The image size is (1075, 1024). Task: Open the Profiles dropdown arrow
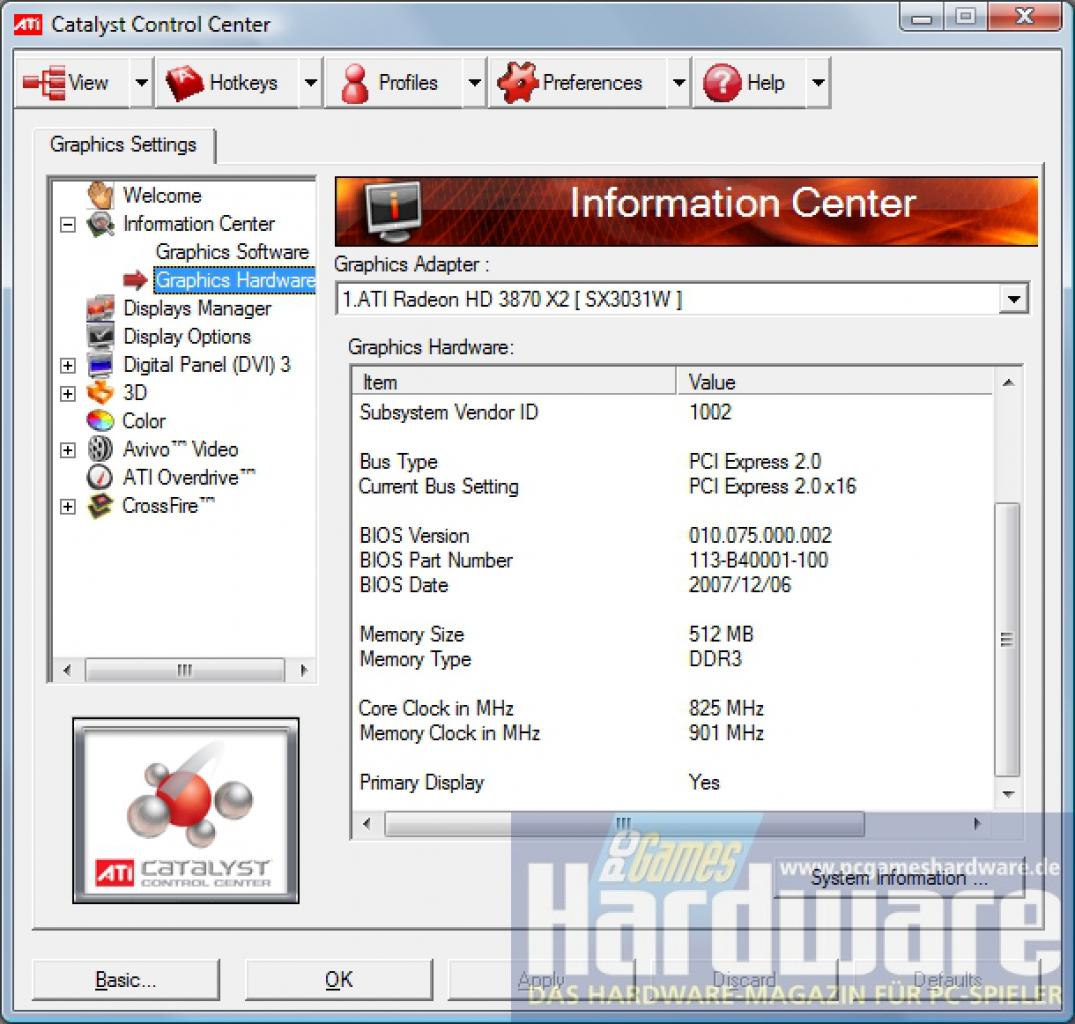474,83
